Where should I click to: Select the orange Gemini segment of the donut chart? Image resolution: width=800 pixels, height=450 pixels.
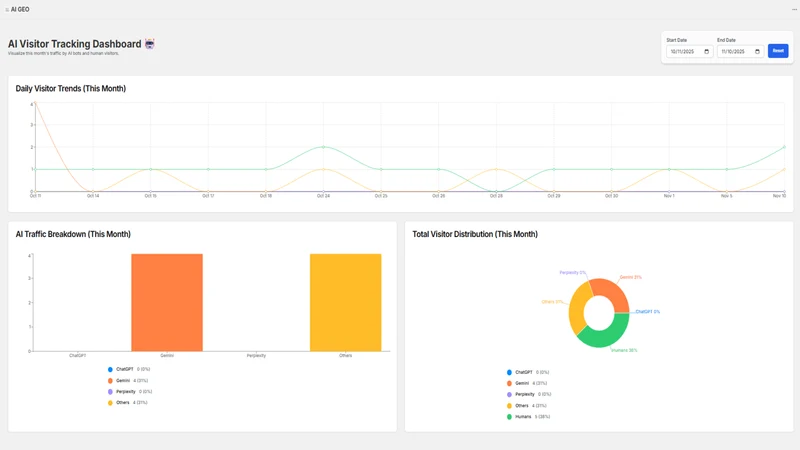[614, 292]
